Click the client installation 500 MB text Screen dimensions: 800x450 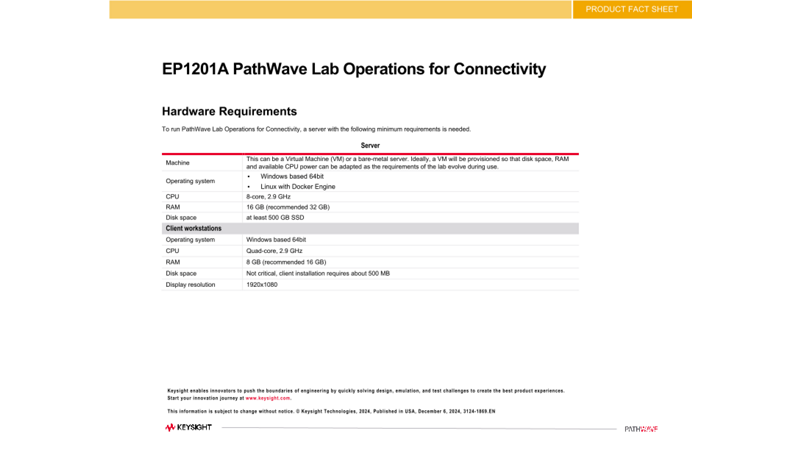coord(318,273)
